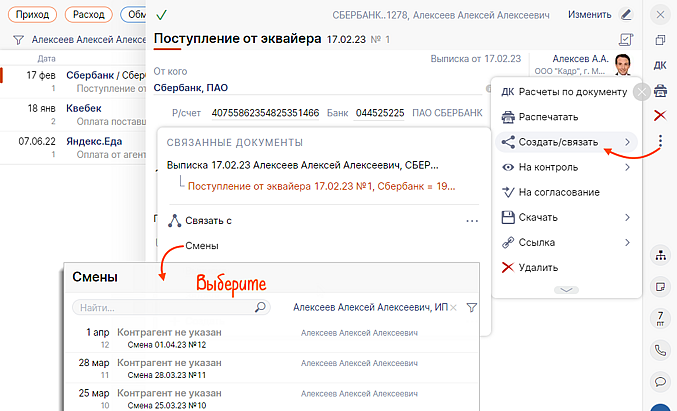Screen dimensions: 677x411
Task: Click the phone icon in right sidebar
Action: 660,350
